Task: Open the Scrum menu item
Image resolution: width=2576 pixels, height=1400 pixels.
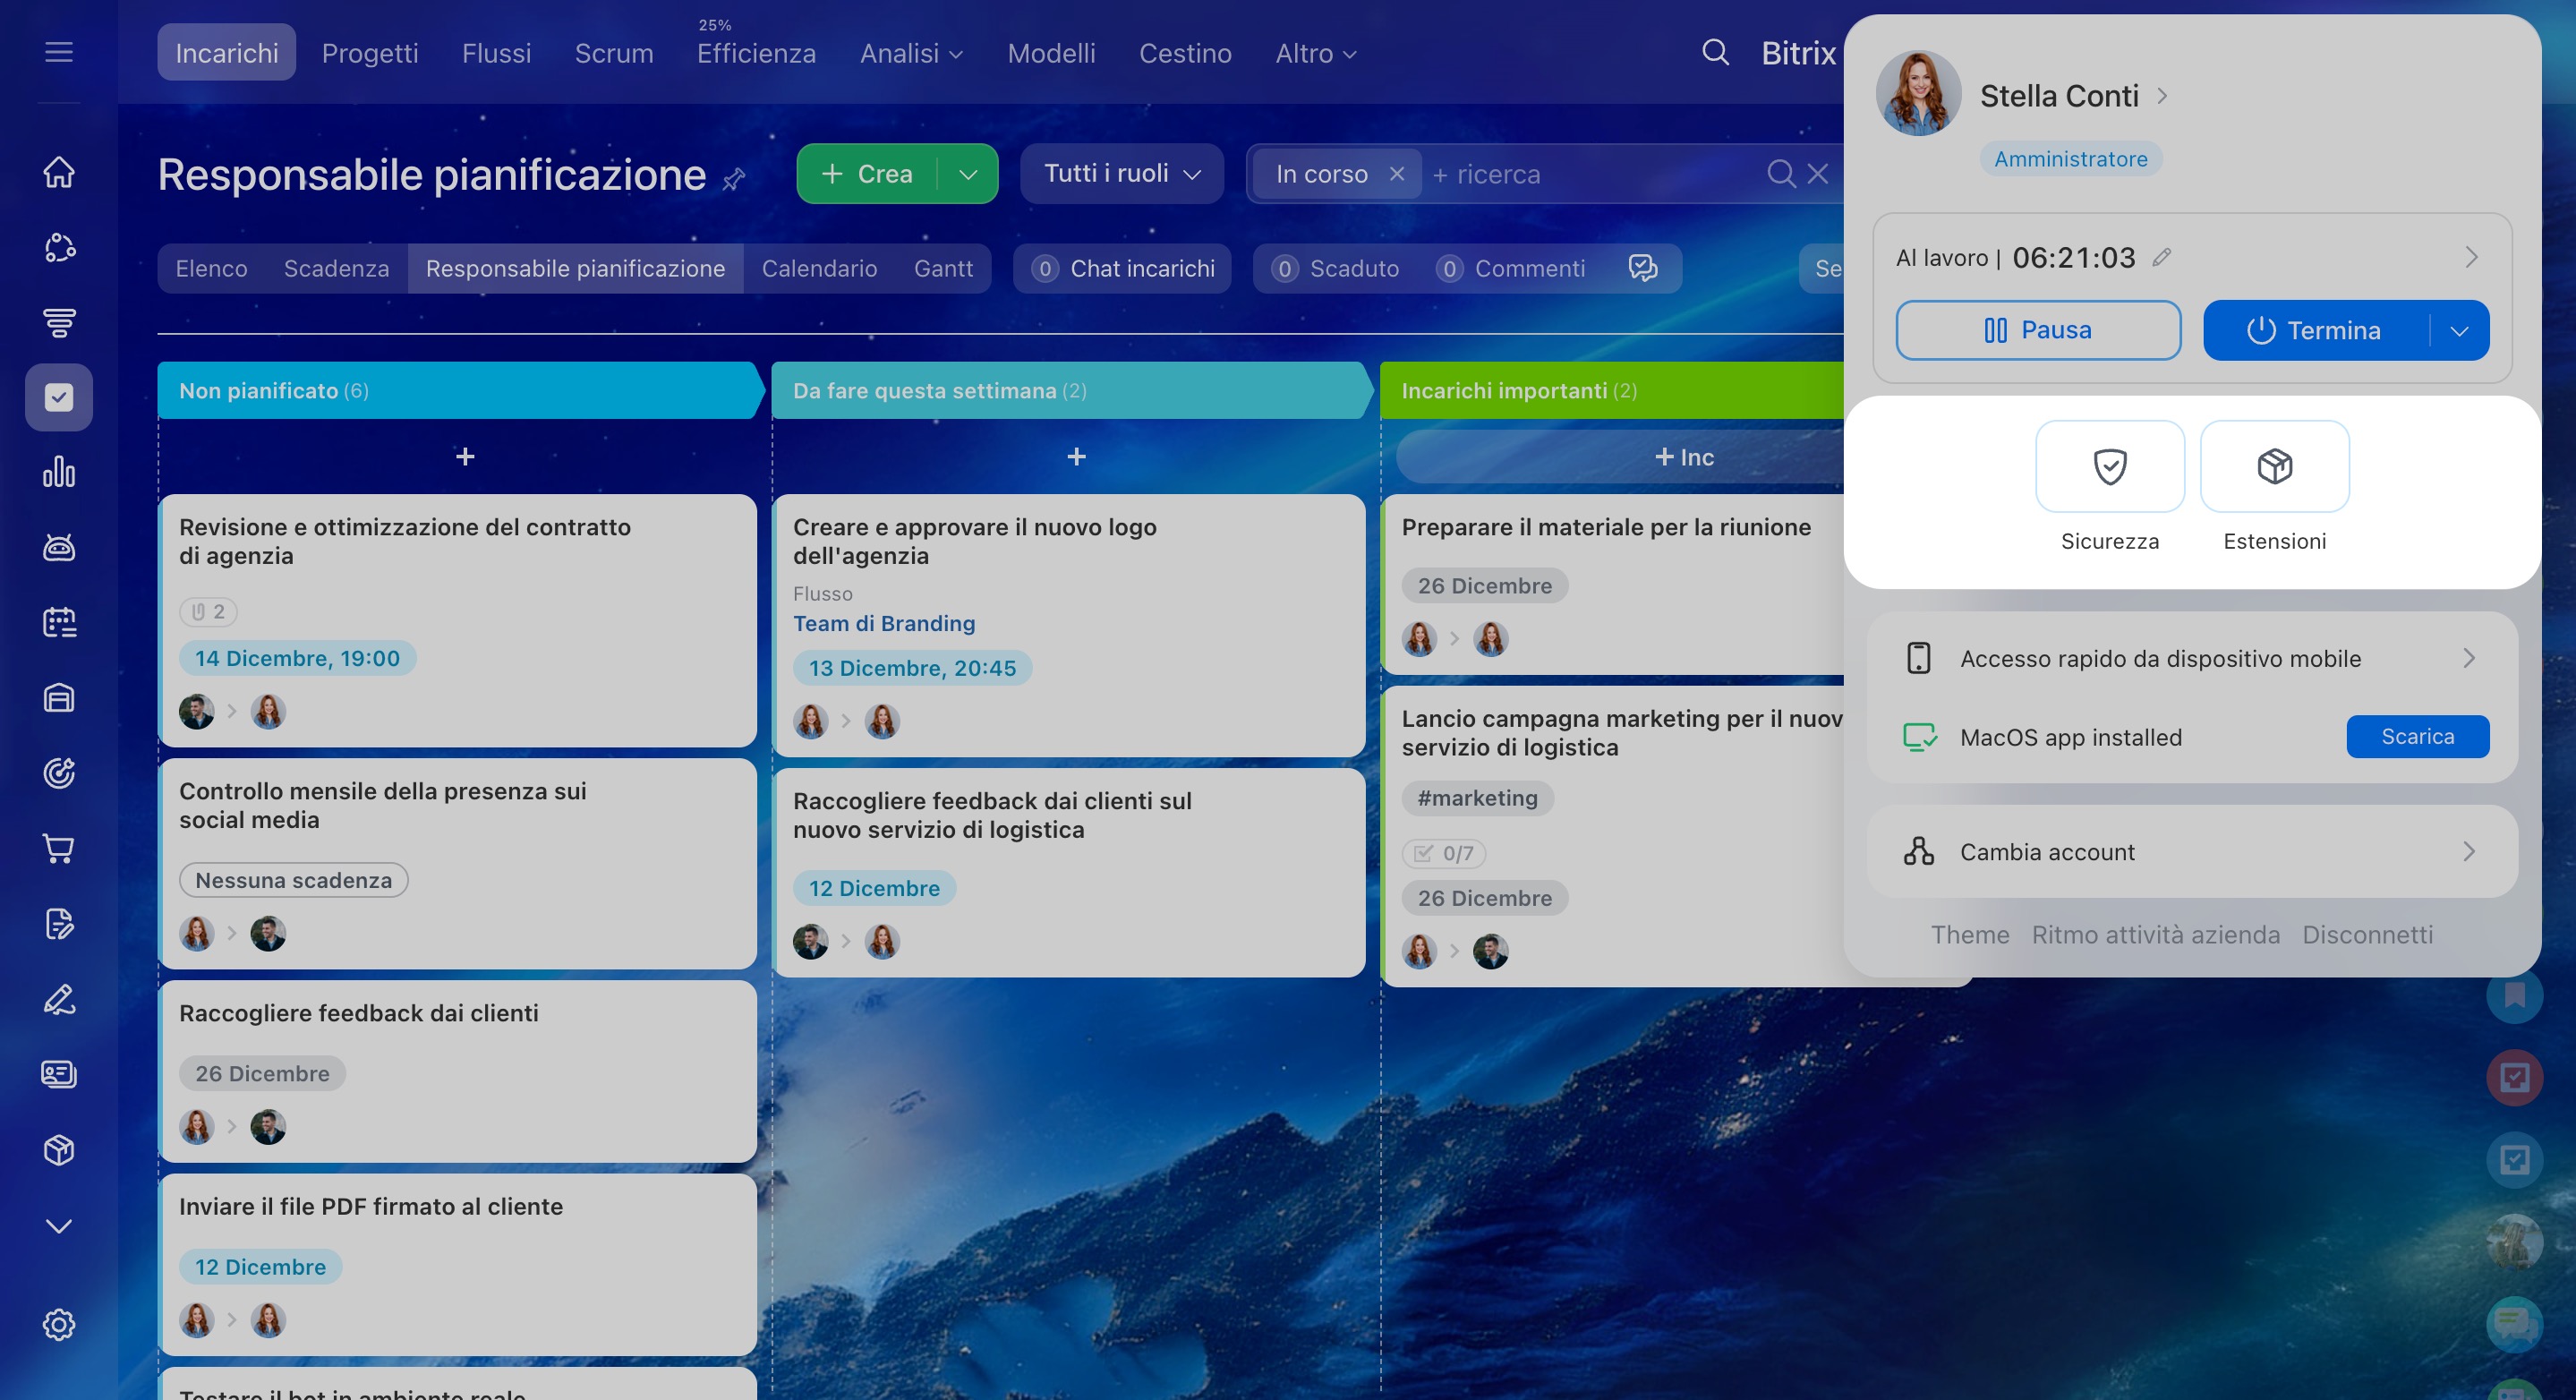Action: coord(613,53)
